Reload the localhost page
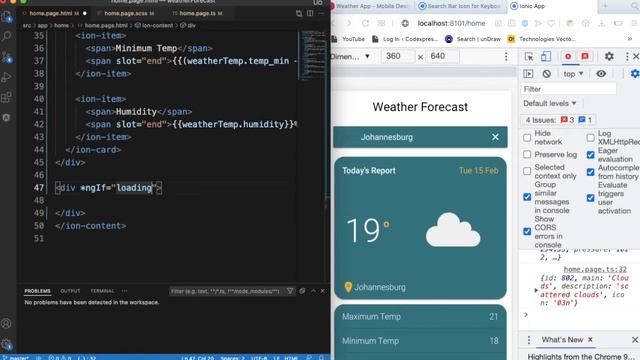Image resolution: width=640 pixels, height=360 pixels. pos(365,23)
